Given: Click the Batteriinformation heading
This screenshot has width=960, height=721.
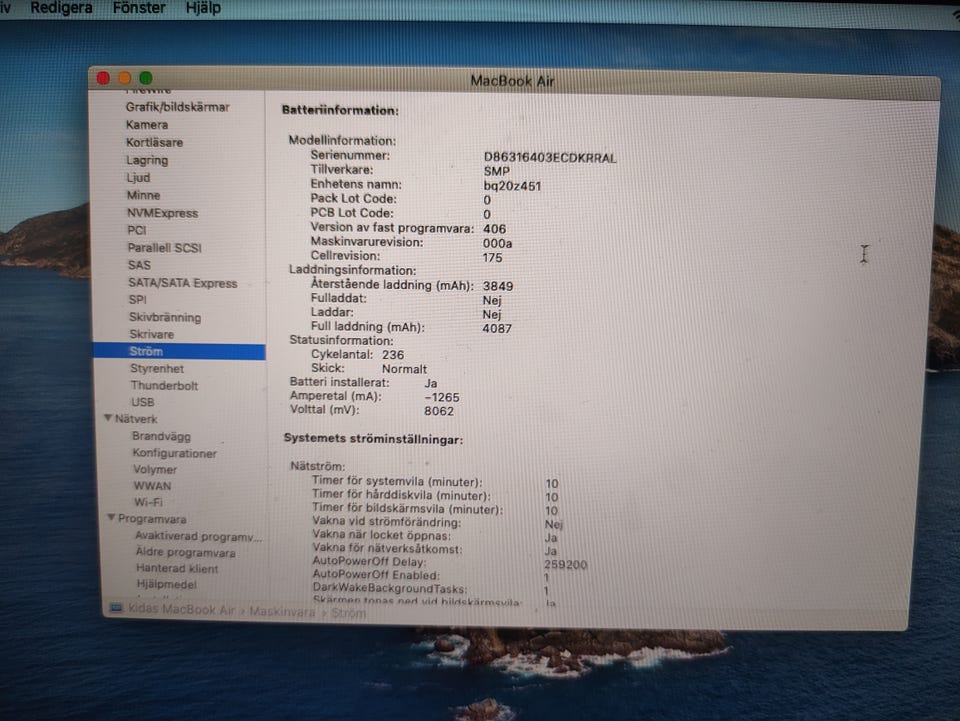Looking at the screenshot, I should [340, 110].
